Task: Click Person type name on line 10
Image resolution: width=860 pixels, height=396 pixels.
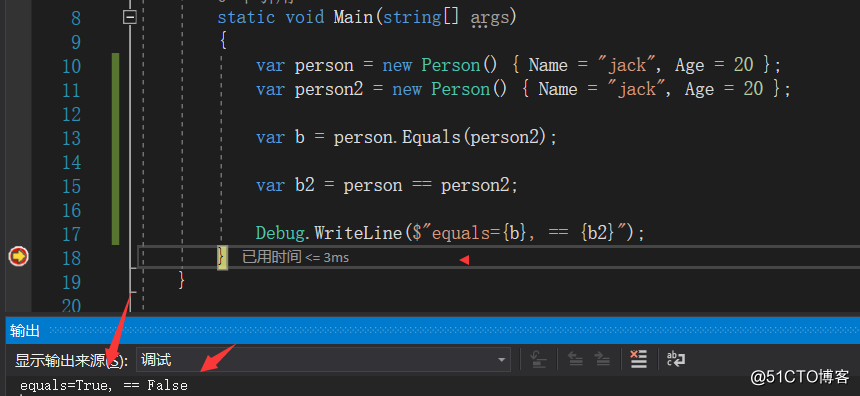Action: (x=450, y=65)
